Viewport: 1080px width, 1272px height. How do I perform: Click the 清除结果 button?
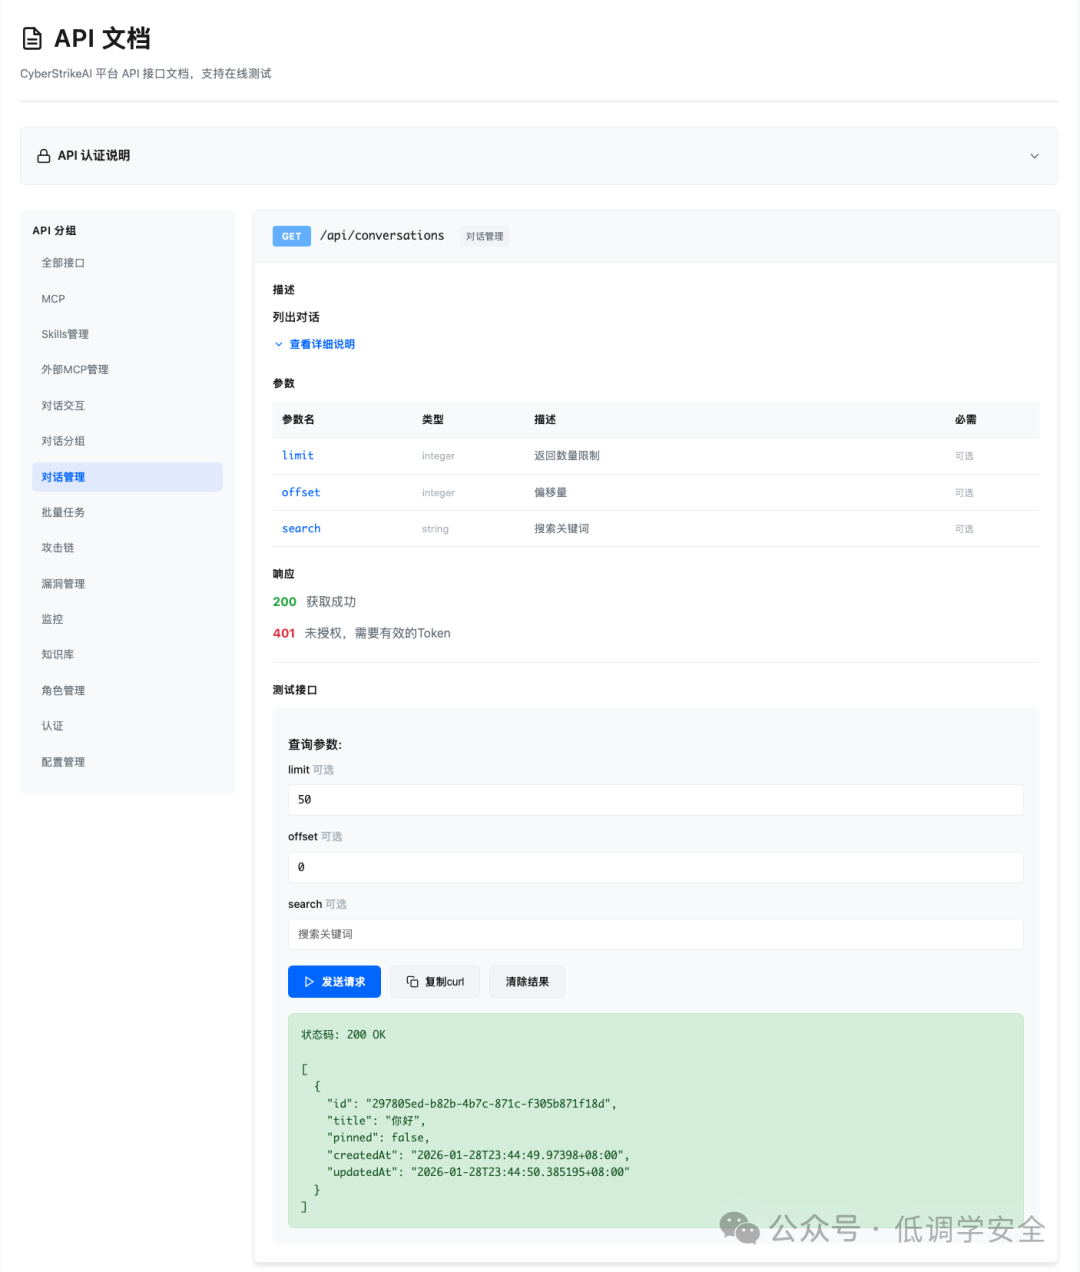[527, 982]
